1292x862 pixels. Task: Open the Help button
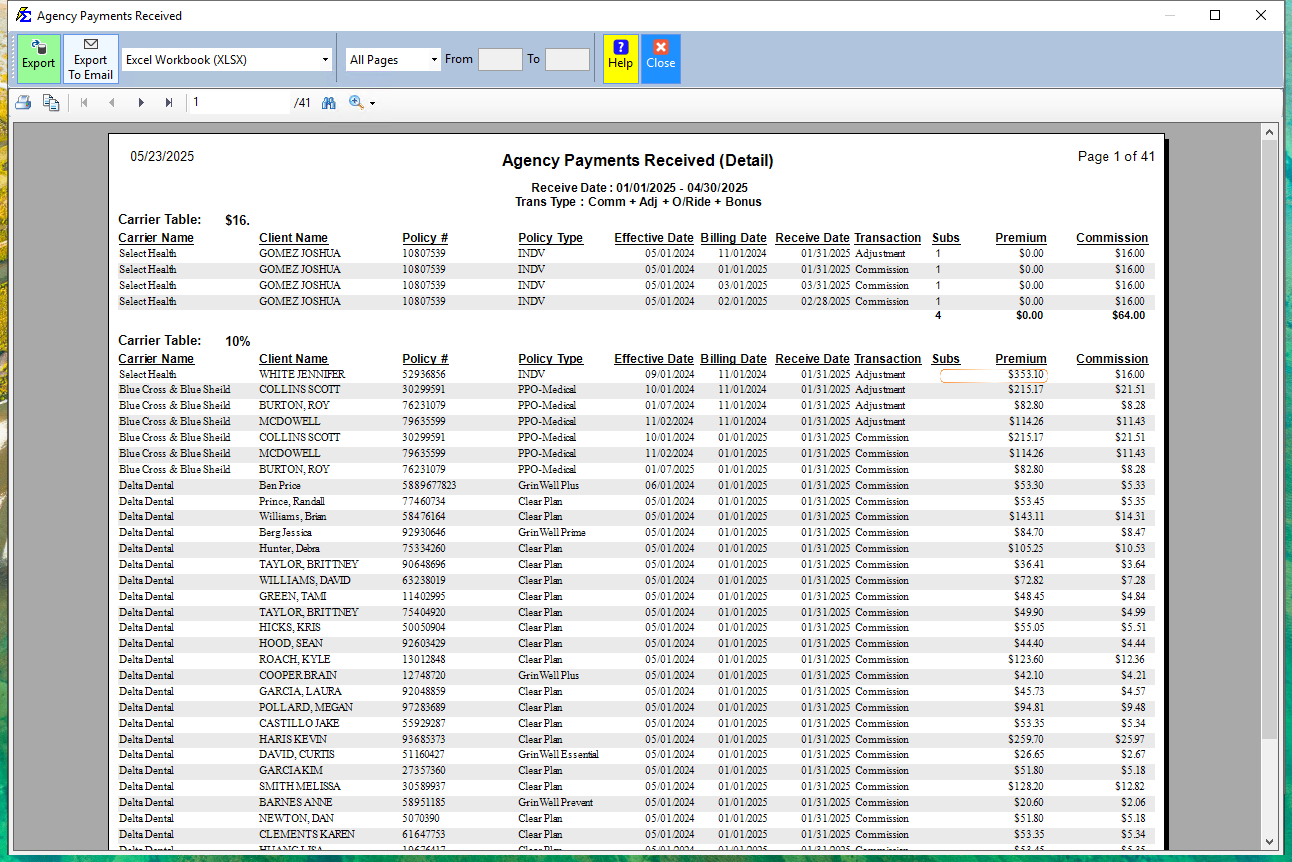[620, 59]
